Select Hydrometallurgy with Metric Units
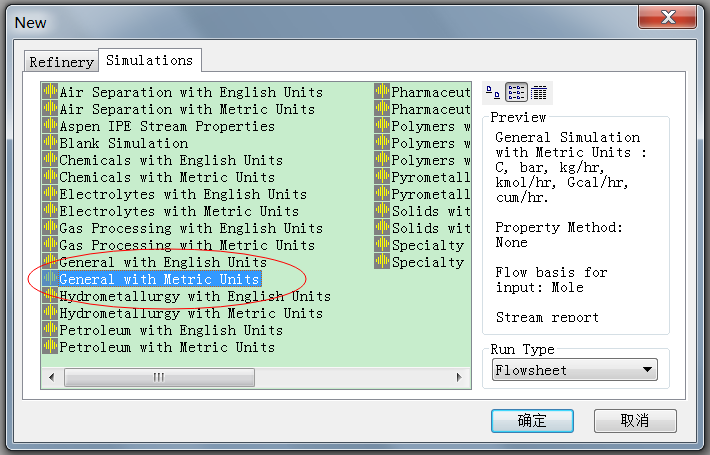 point(191,313)
